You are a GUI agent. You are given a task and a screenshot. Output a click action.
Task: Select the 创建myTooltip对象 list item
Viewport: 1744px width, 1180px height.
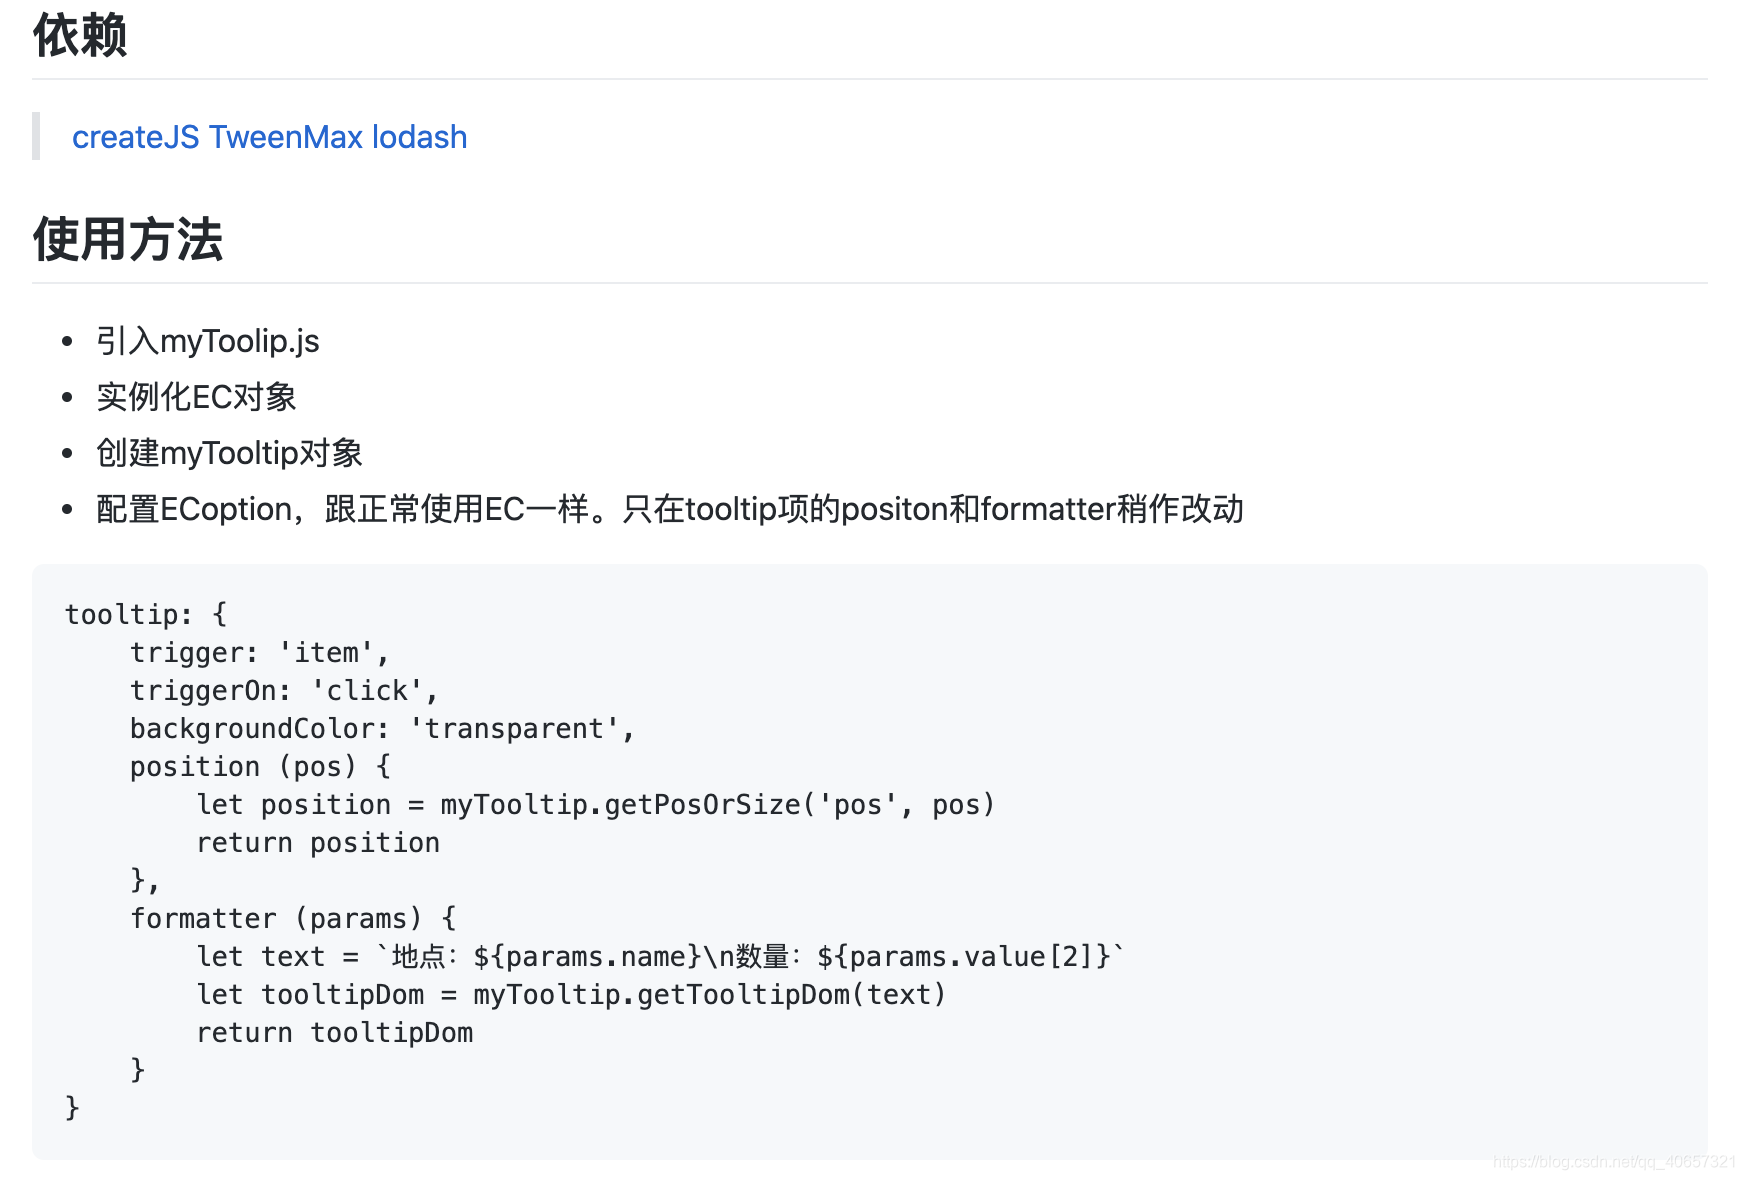point(229,453)
